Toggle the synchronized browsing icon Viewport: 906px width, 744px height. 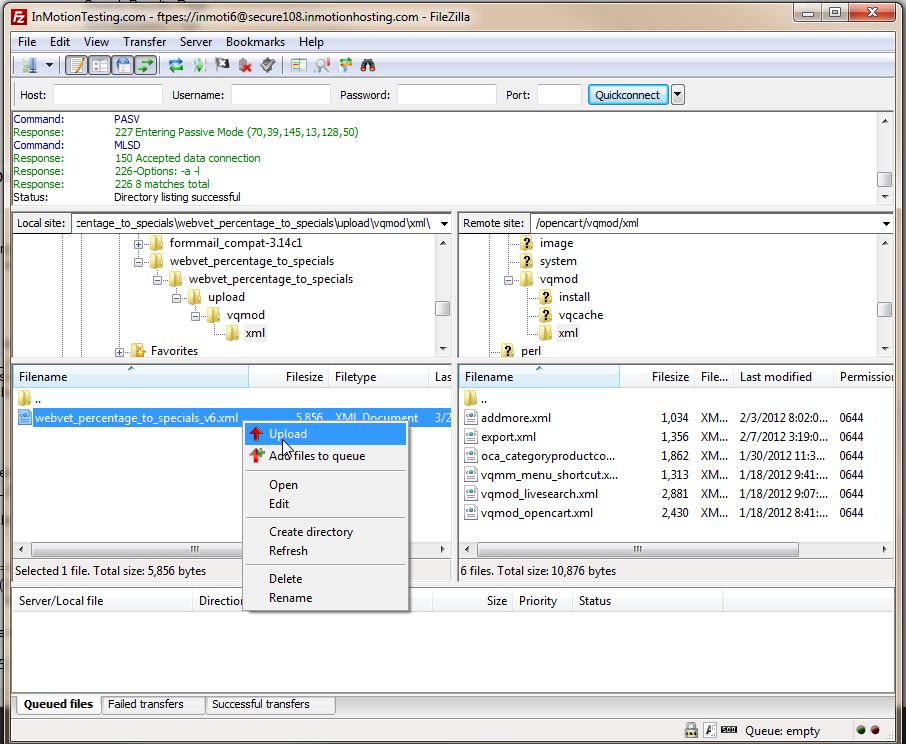click(x=345, y=66)
